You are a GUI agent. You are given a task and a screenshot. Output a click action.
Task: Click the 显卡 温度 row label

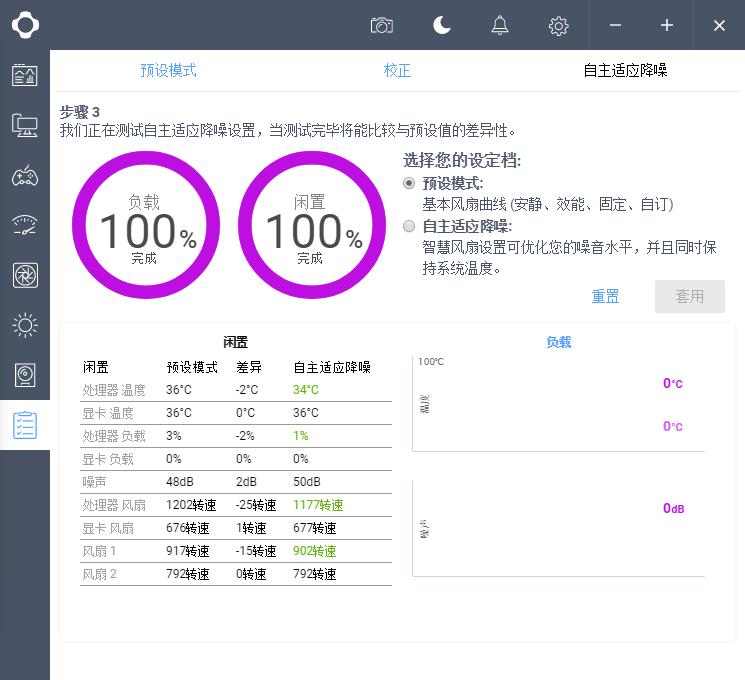[x=108, y=413]
